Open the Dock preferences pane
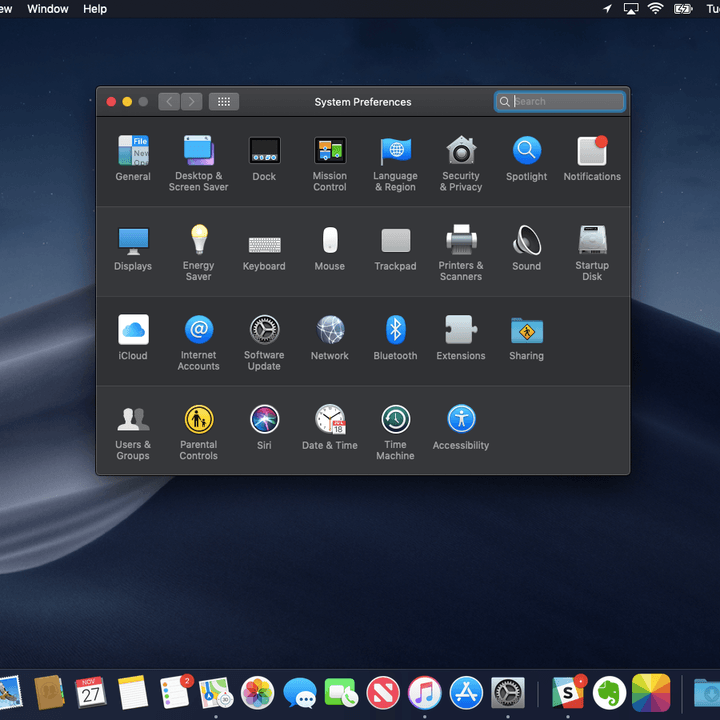 (x=264, y=158)
